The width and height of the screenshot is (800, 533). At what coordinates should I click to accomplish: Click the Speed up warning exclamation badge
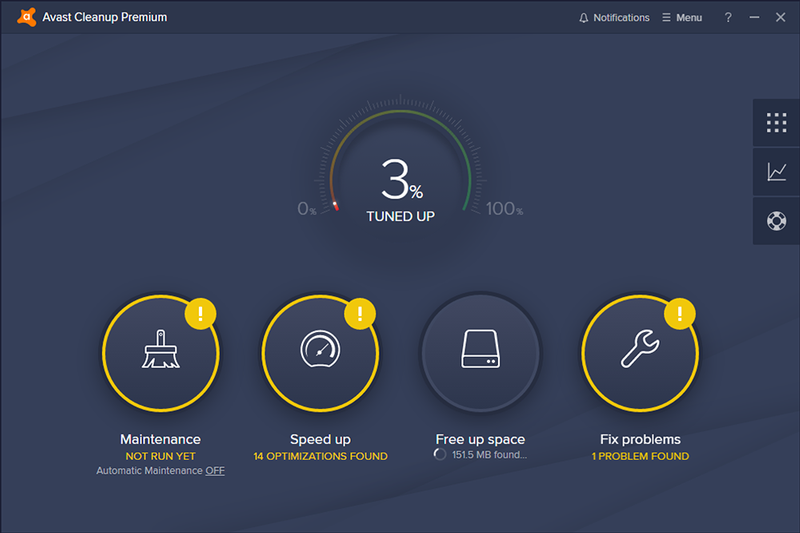(x=360, y=314)
